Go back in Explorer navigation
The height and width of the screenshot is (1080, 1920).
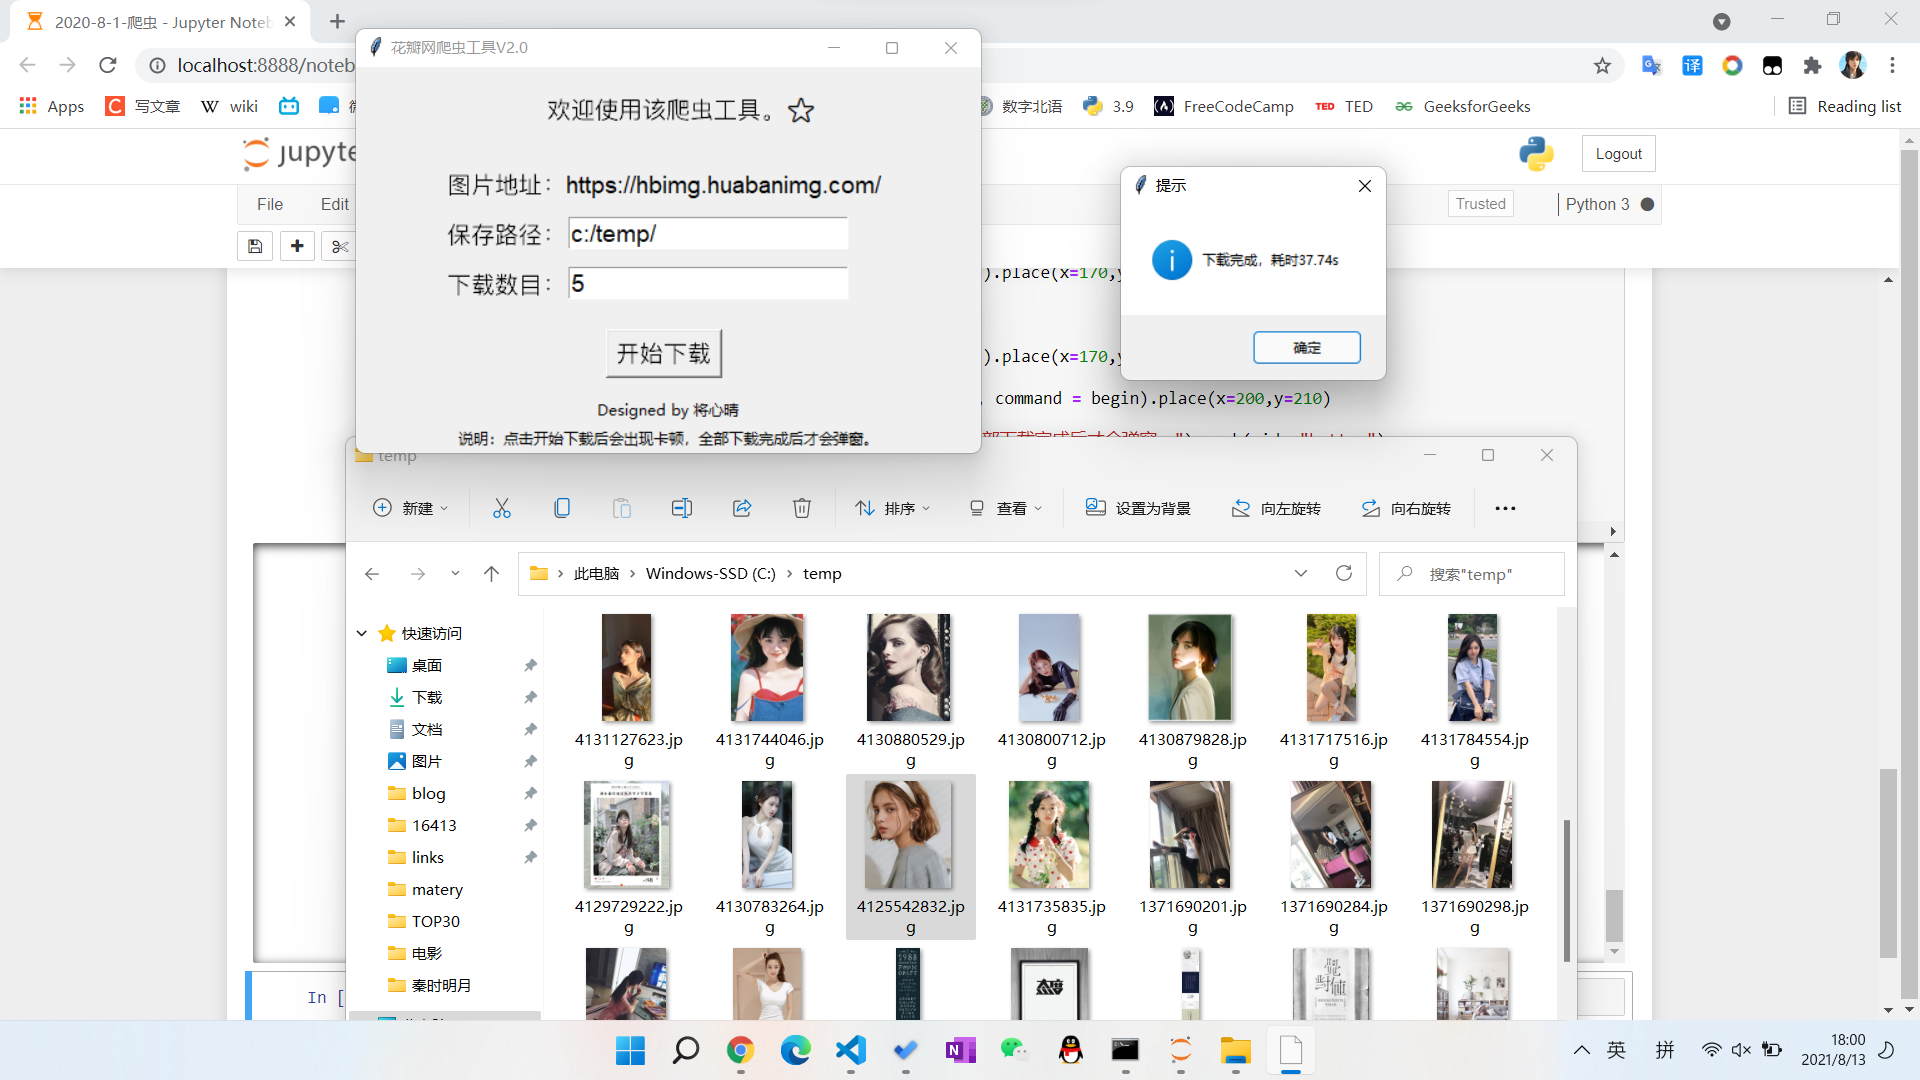click(372, 574)
